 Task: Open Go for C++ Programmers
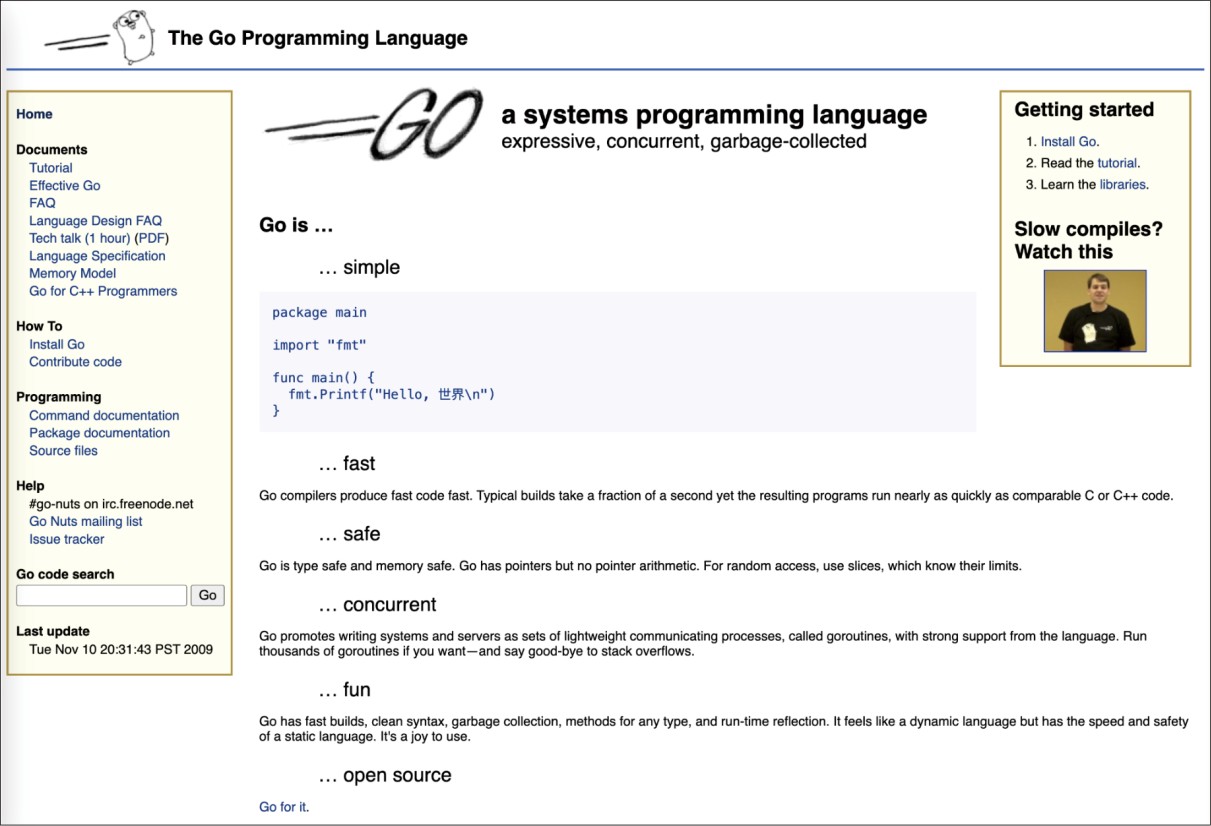[103, 291]
